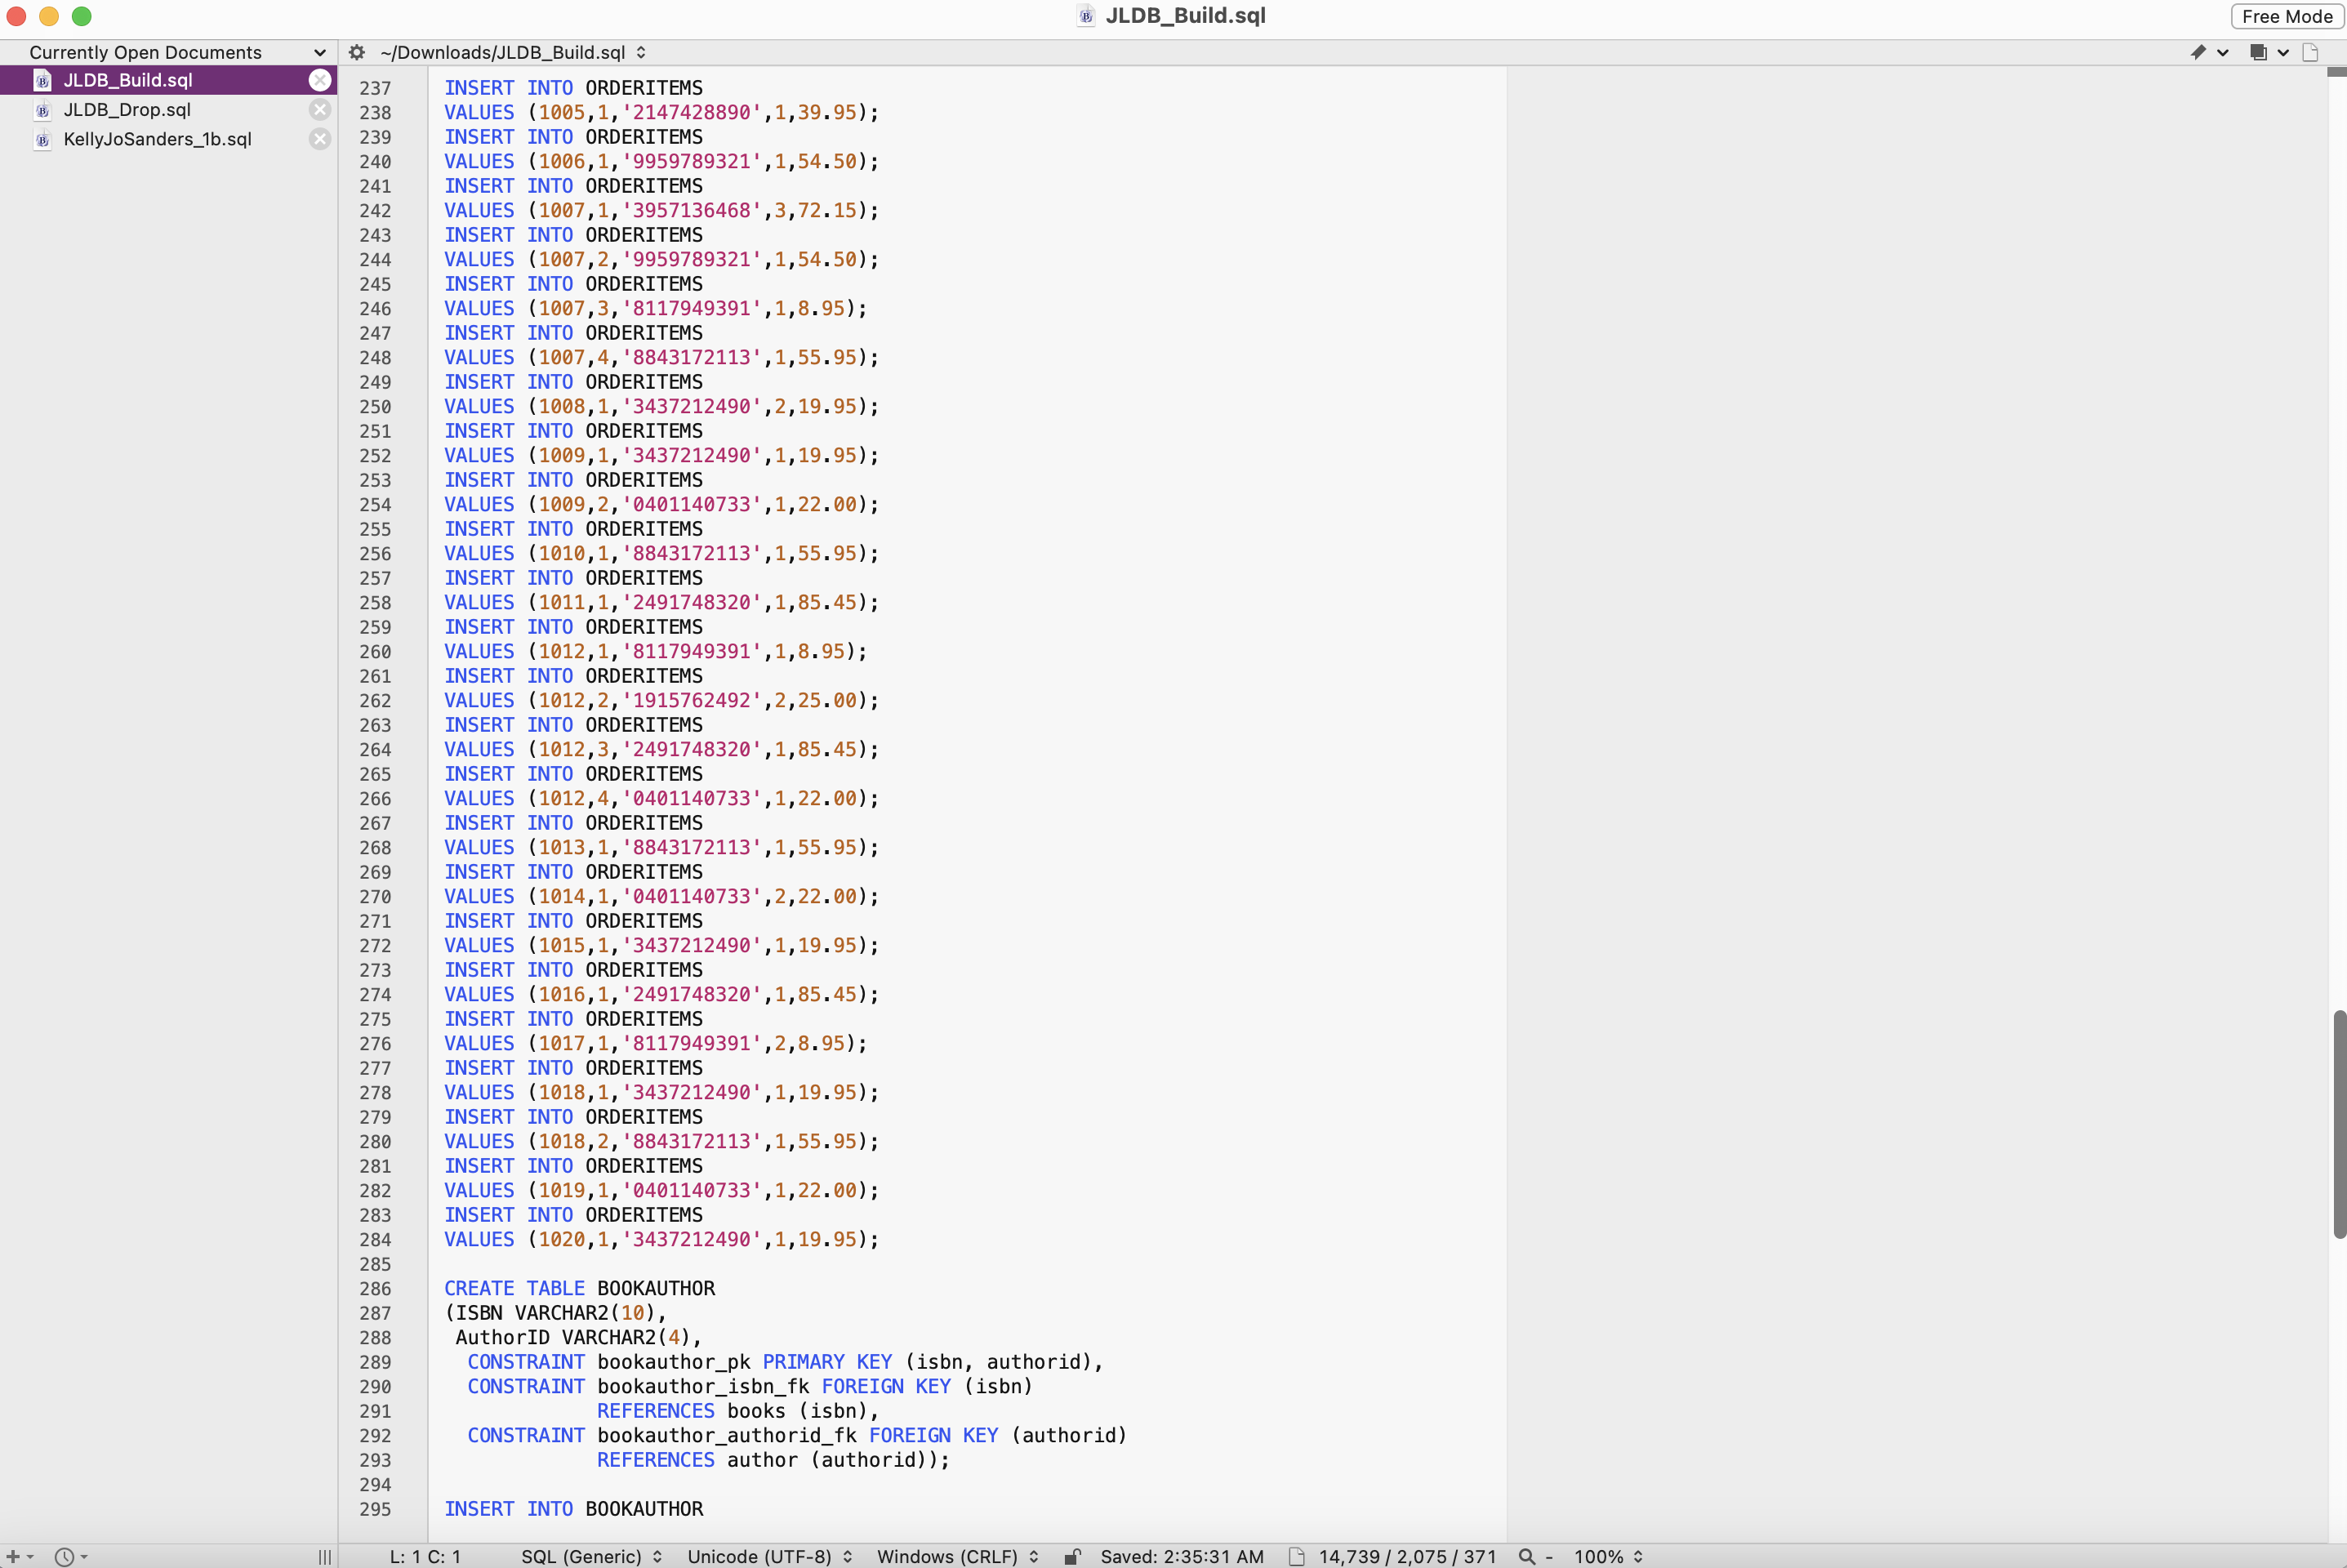Toggle the file lock icon

click(1072, 1556)
